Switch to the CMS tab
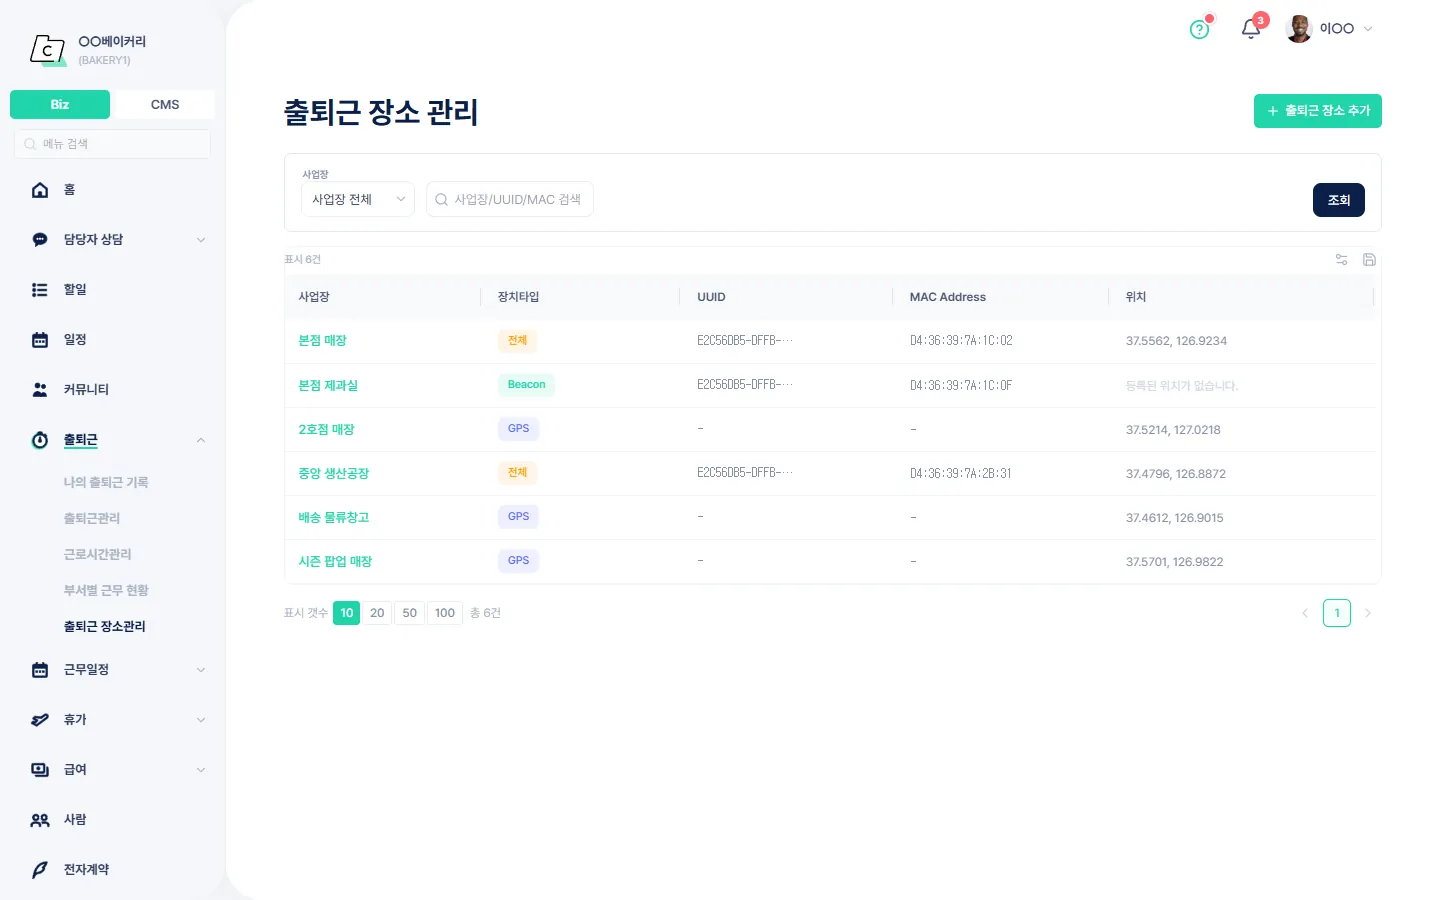Viewport: 1440px width, 900px height. [165, 104]
